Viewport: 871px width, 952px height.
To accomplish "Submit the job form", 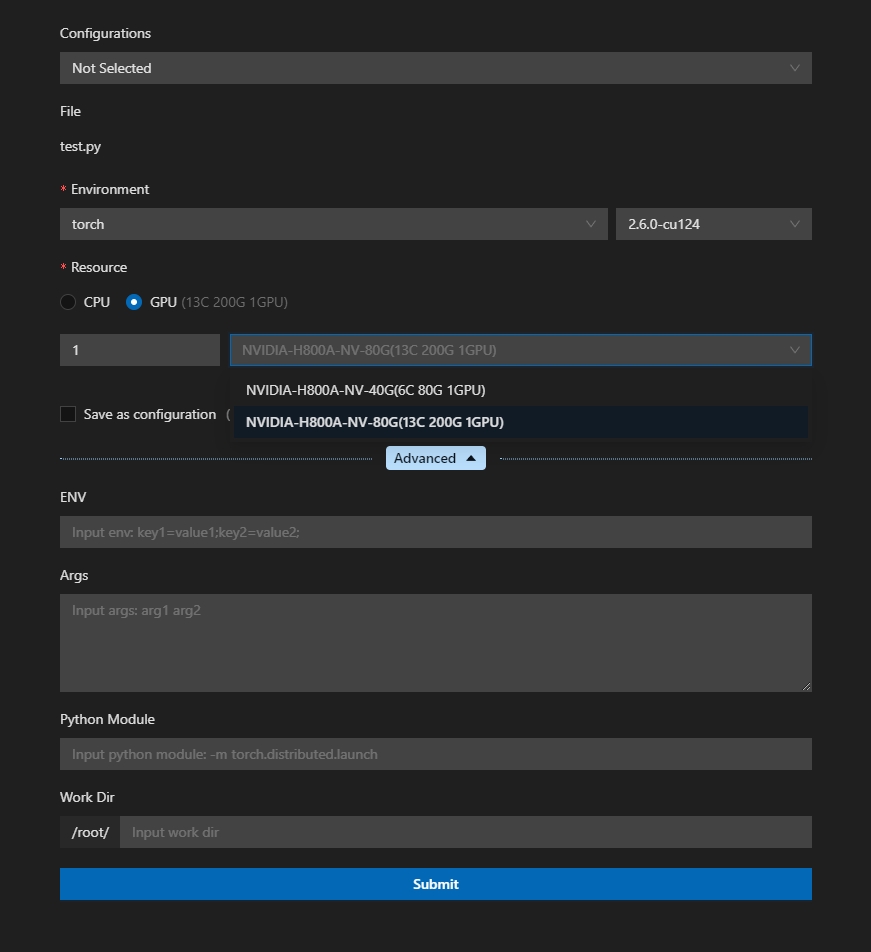I will coord(435,883).
